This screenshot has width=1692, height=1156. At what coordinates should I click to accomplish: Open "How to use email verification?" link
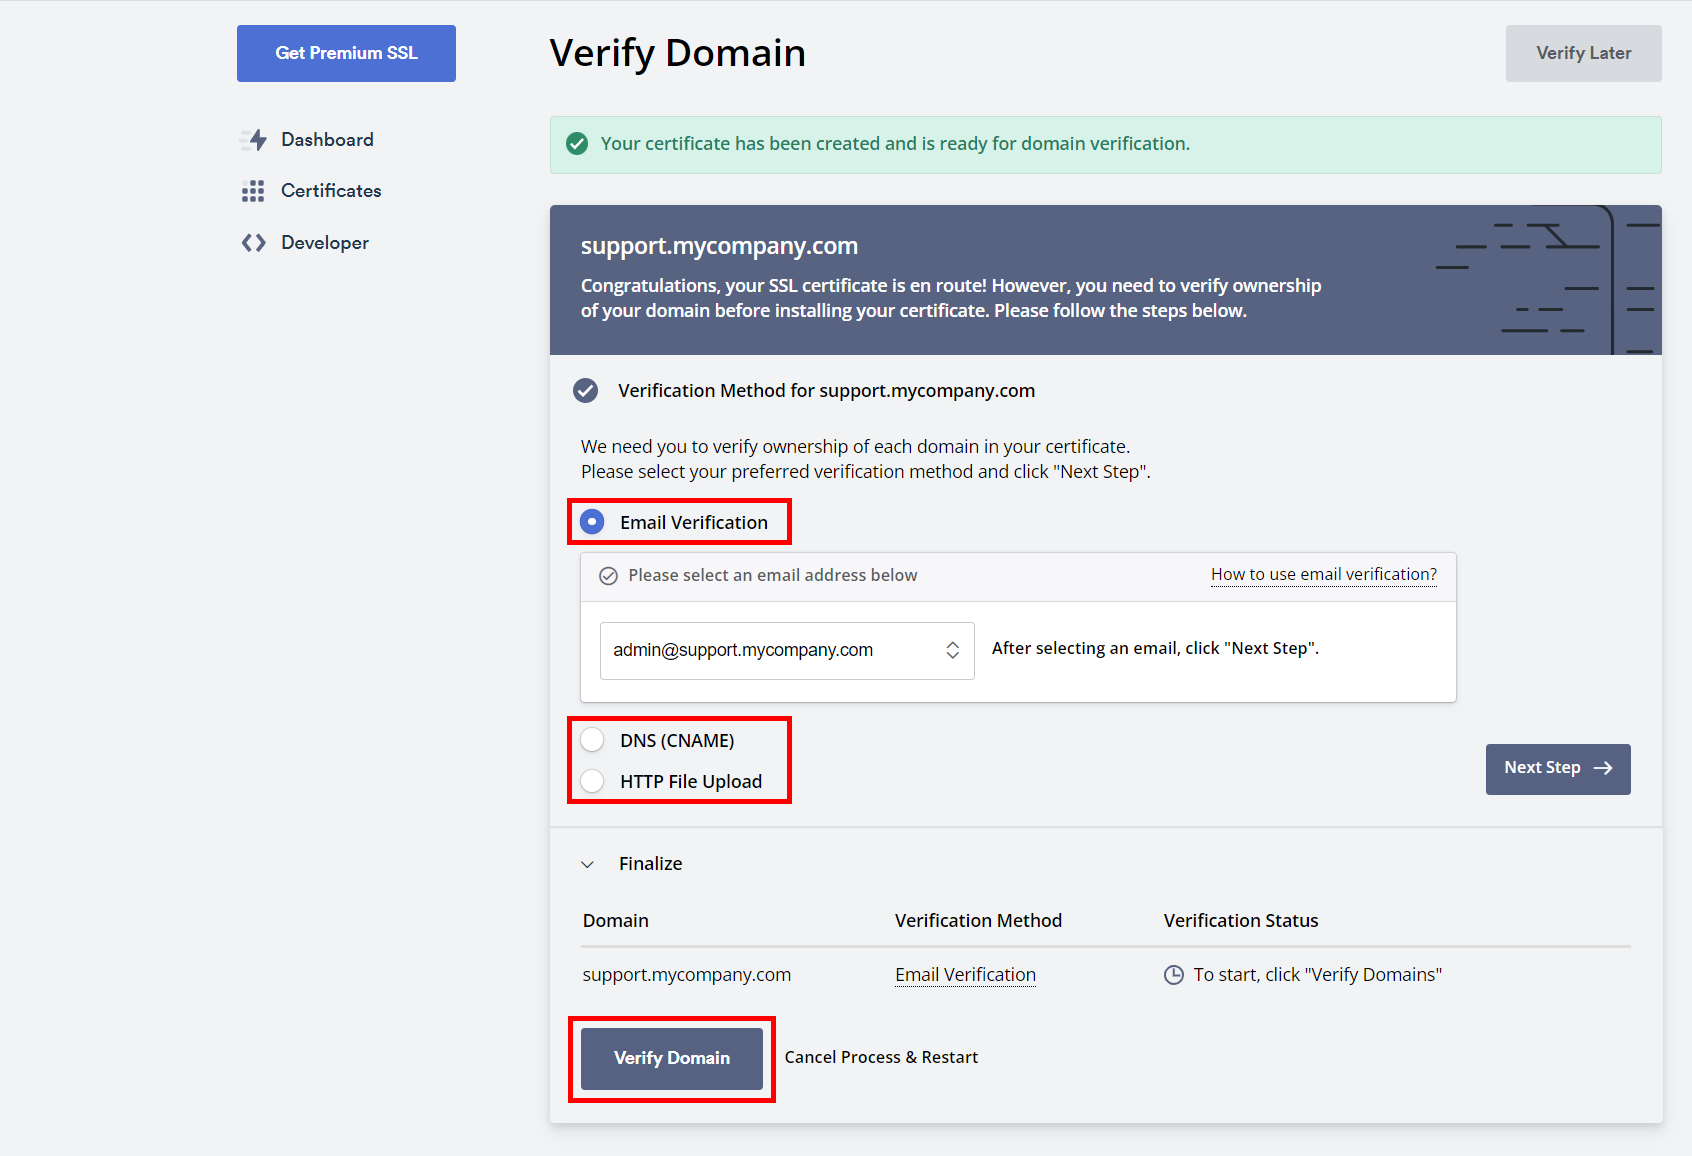1323,575
